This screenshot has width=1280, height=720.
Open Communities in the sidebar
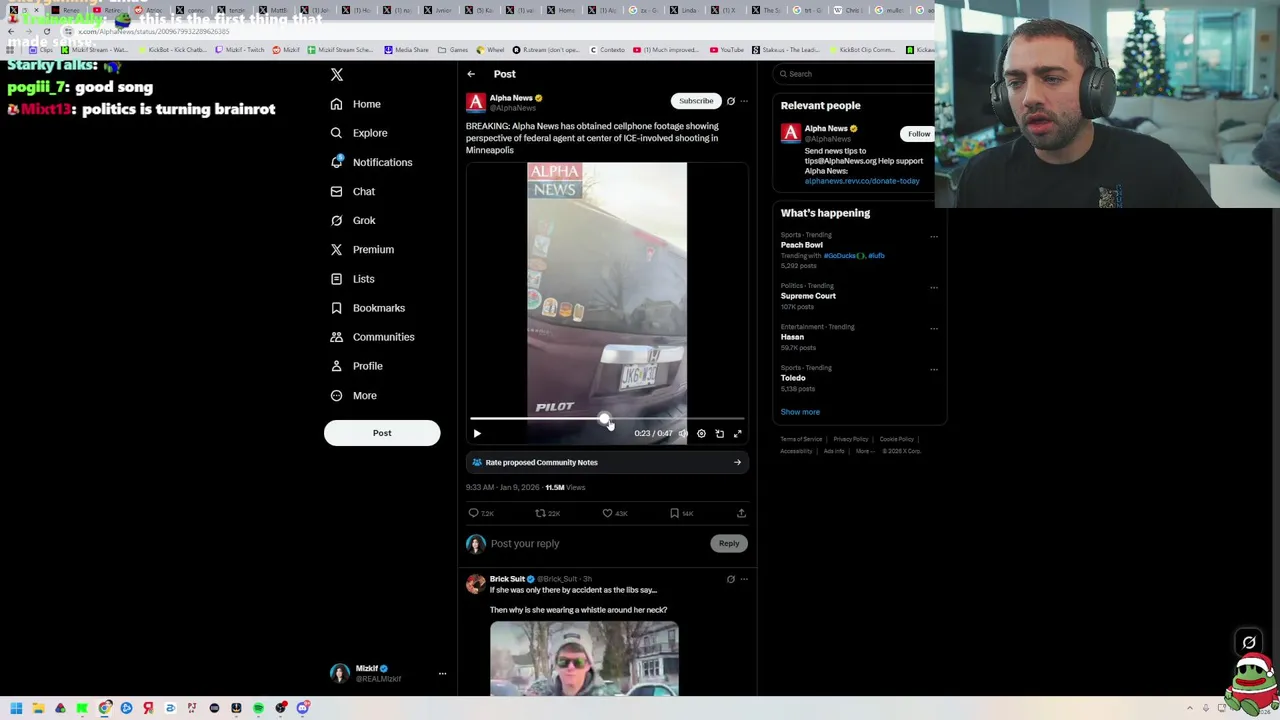click(x=371, y=337)
